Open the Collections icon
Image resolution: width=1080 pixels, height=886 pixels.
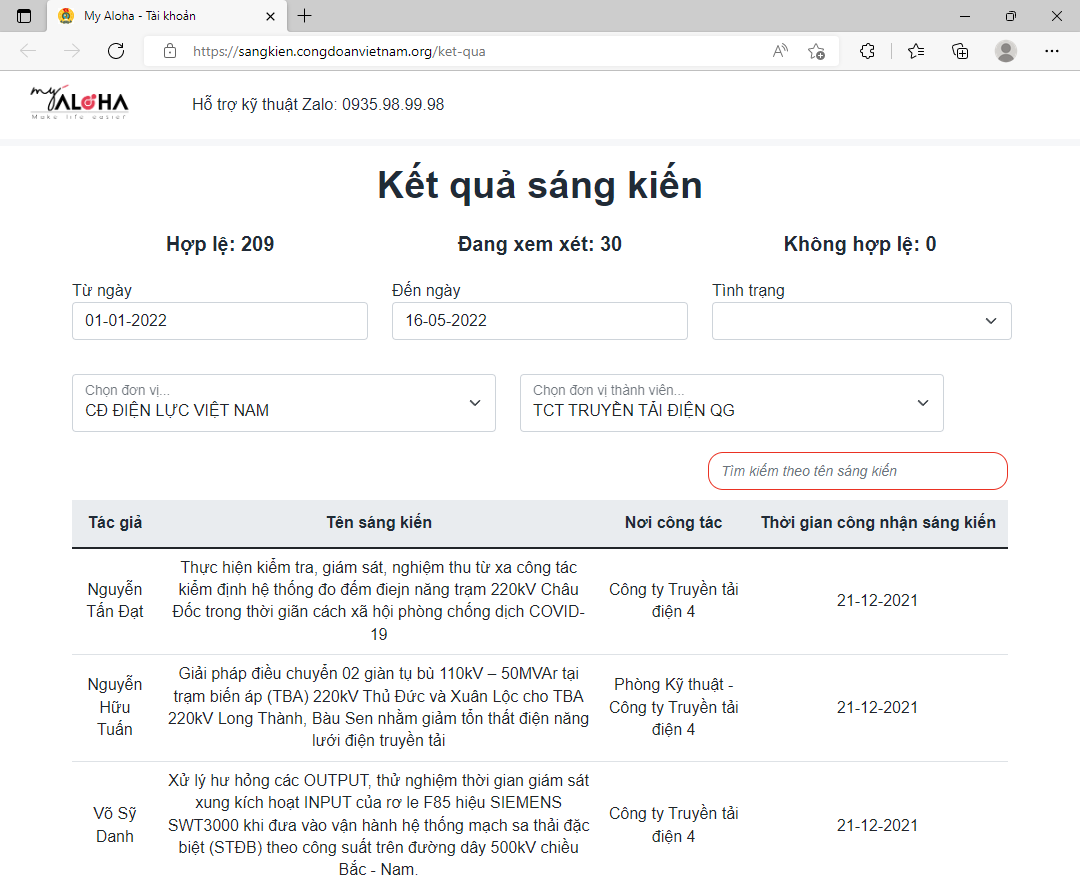(x=960, y=51)
